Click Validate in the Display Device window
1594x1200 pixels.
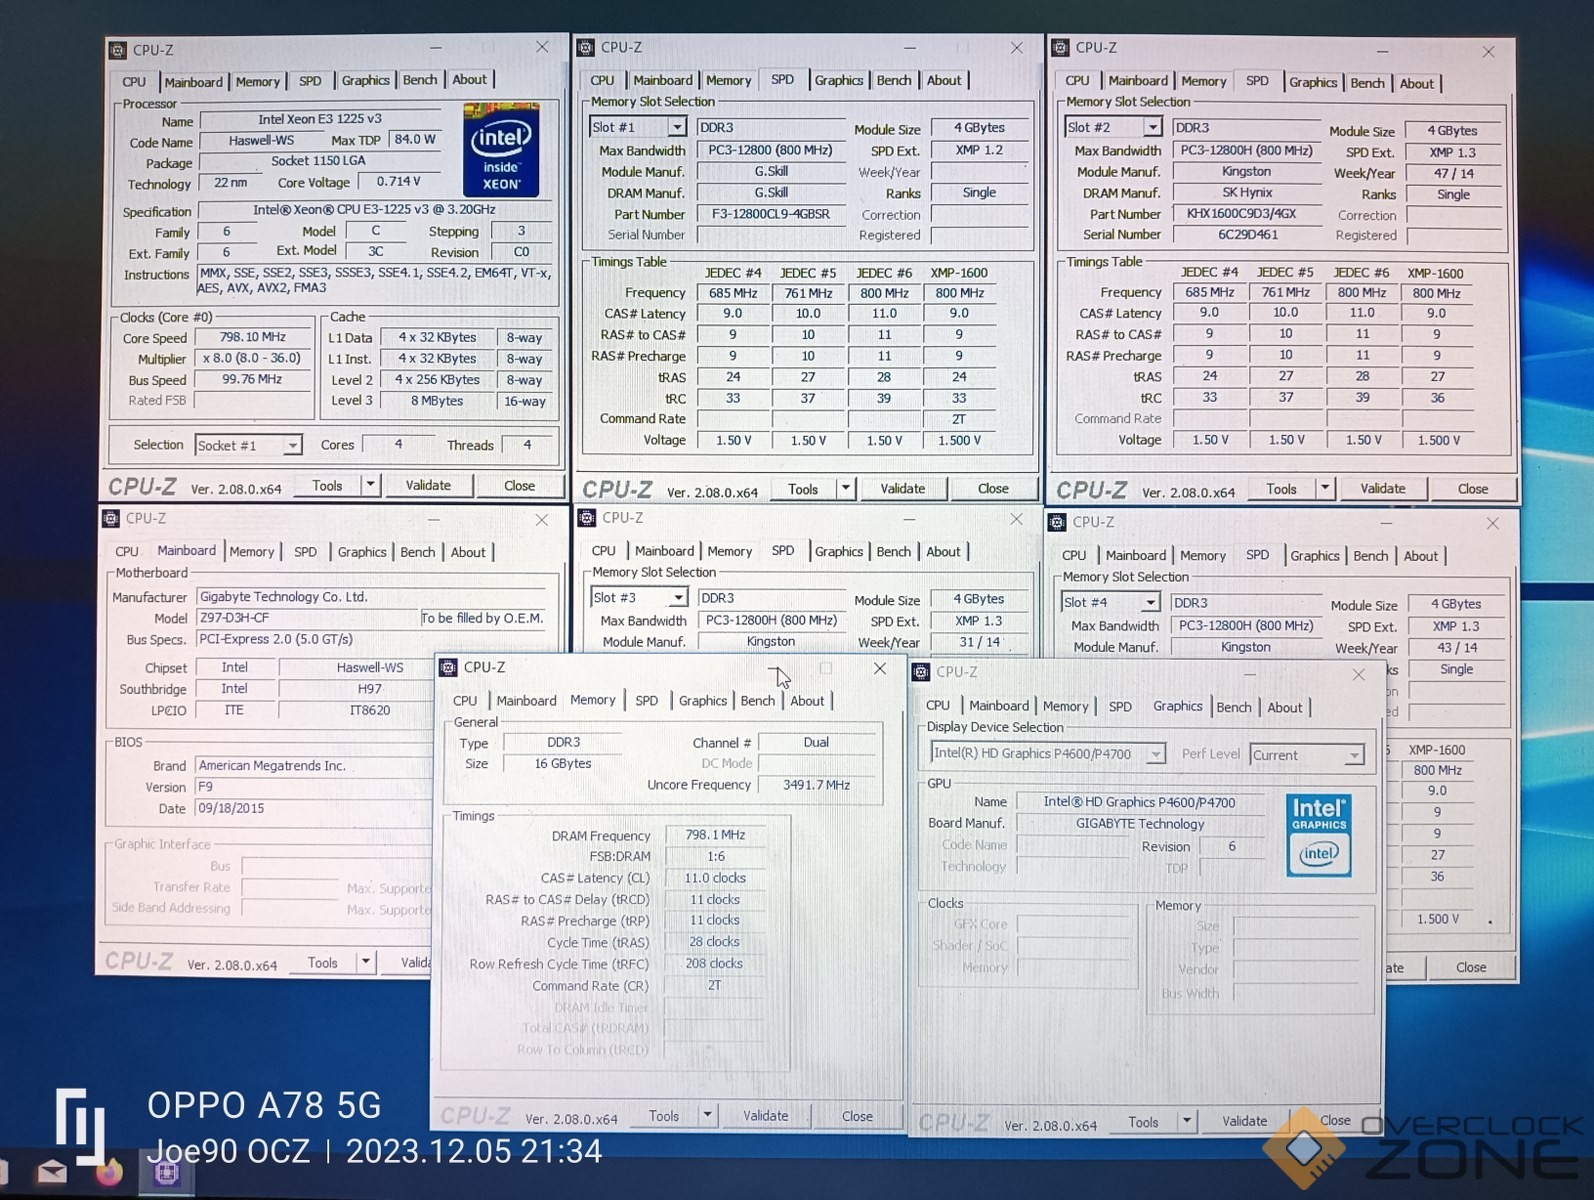point(1244,1121)
